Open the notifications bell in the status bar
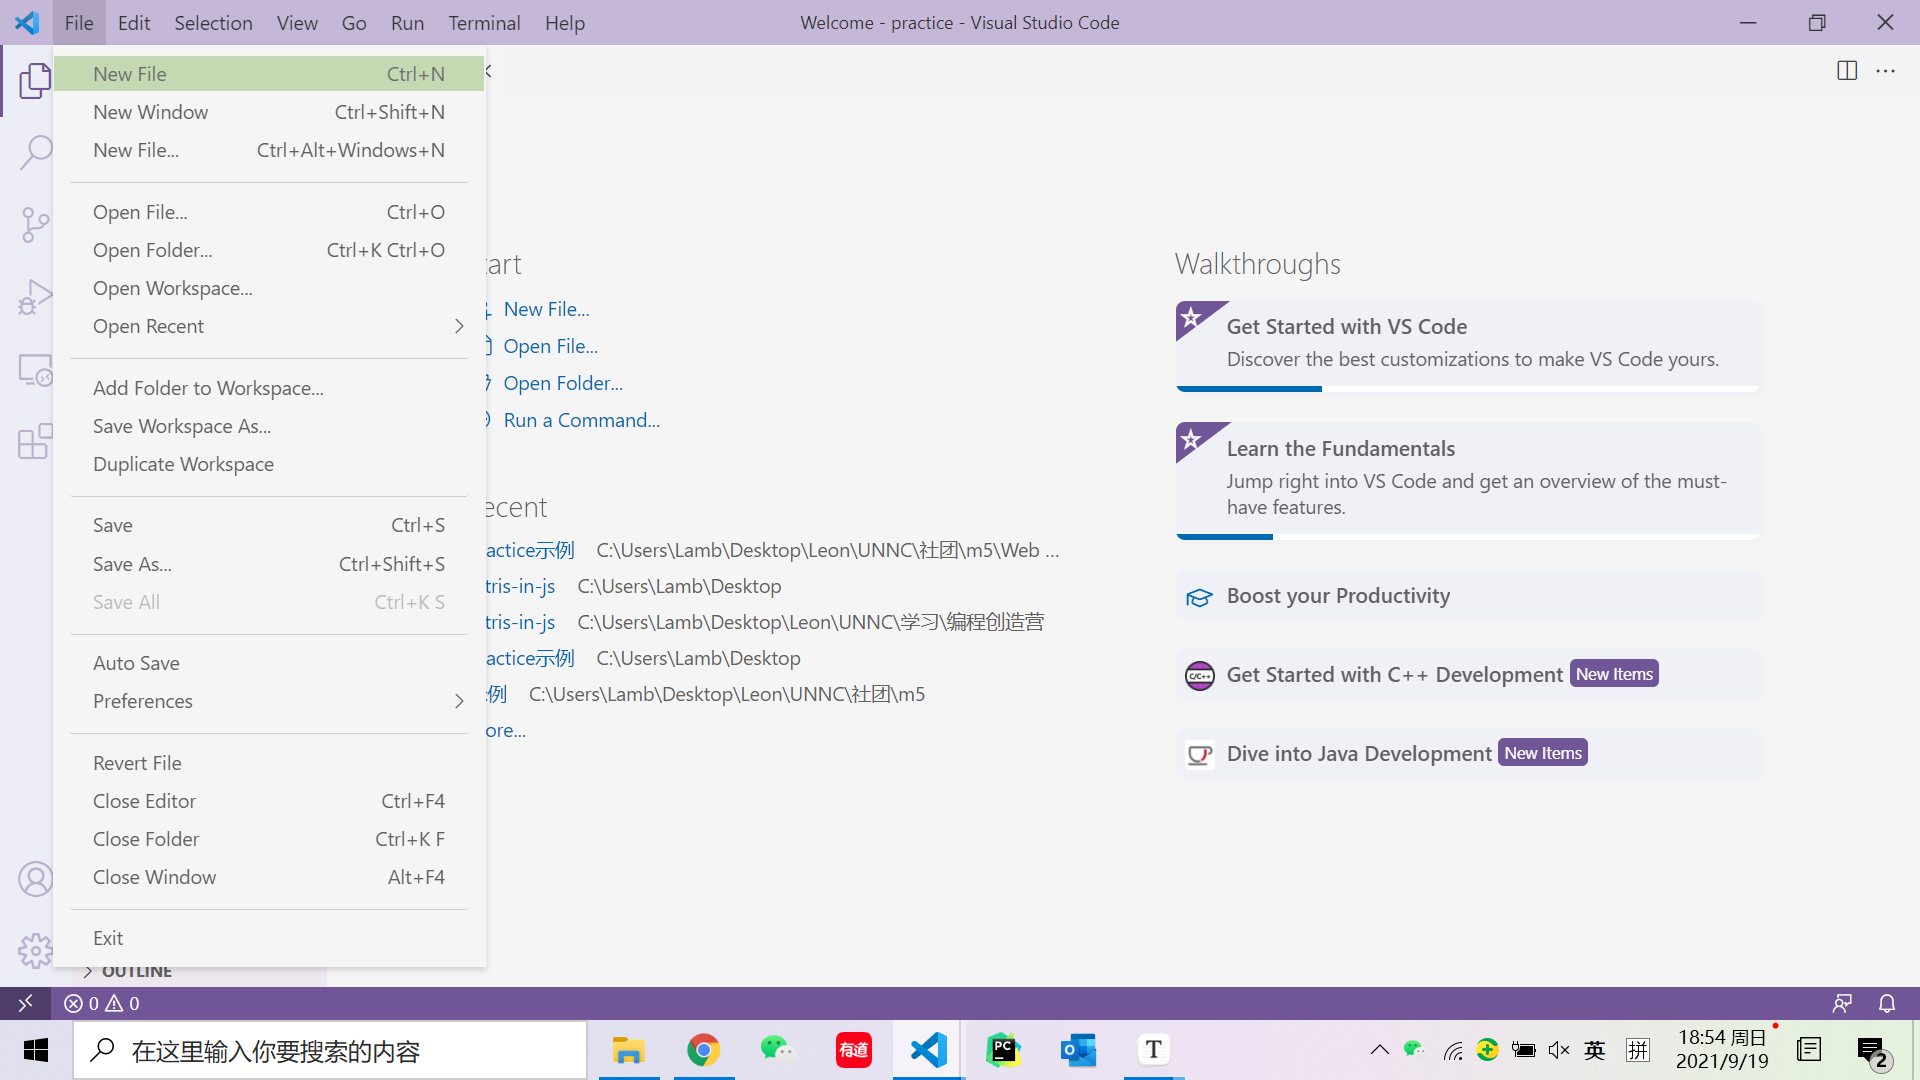 1886,1003
